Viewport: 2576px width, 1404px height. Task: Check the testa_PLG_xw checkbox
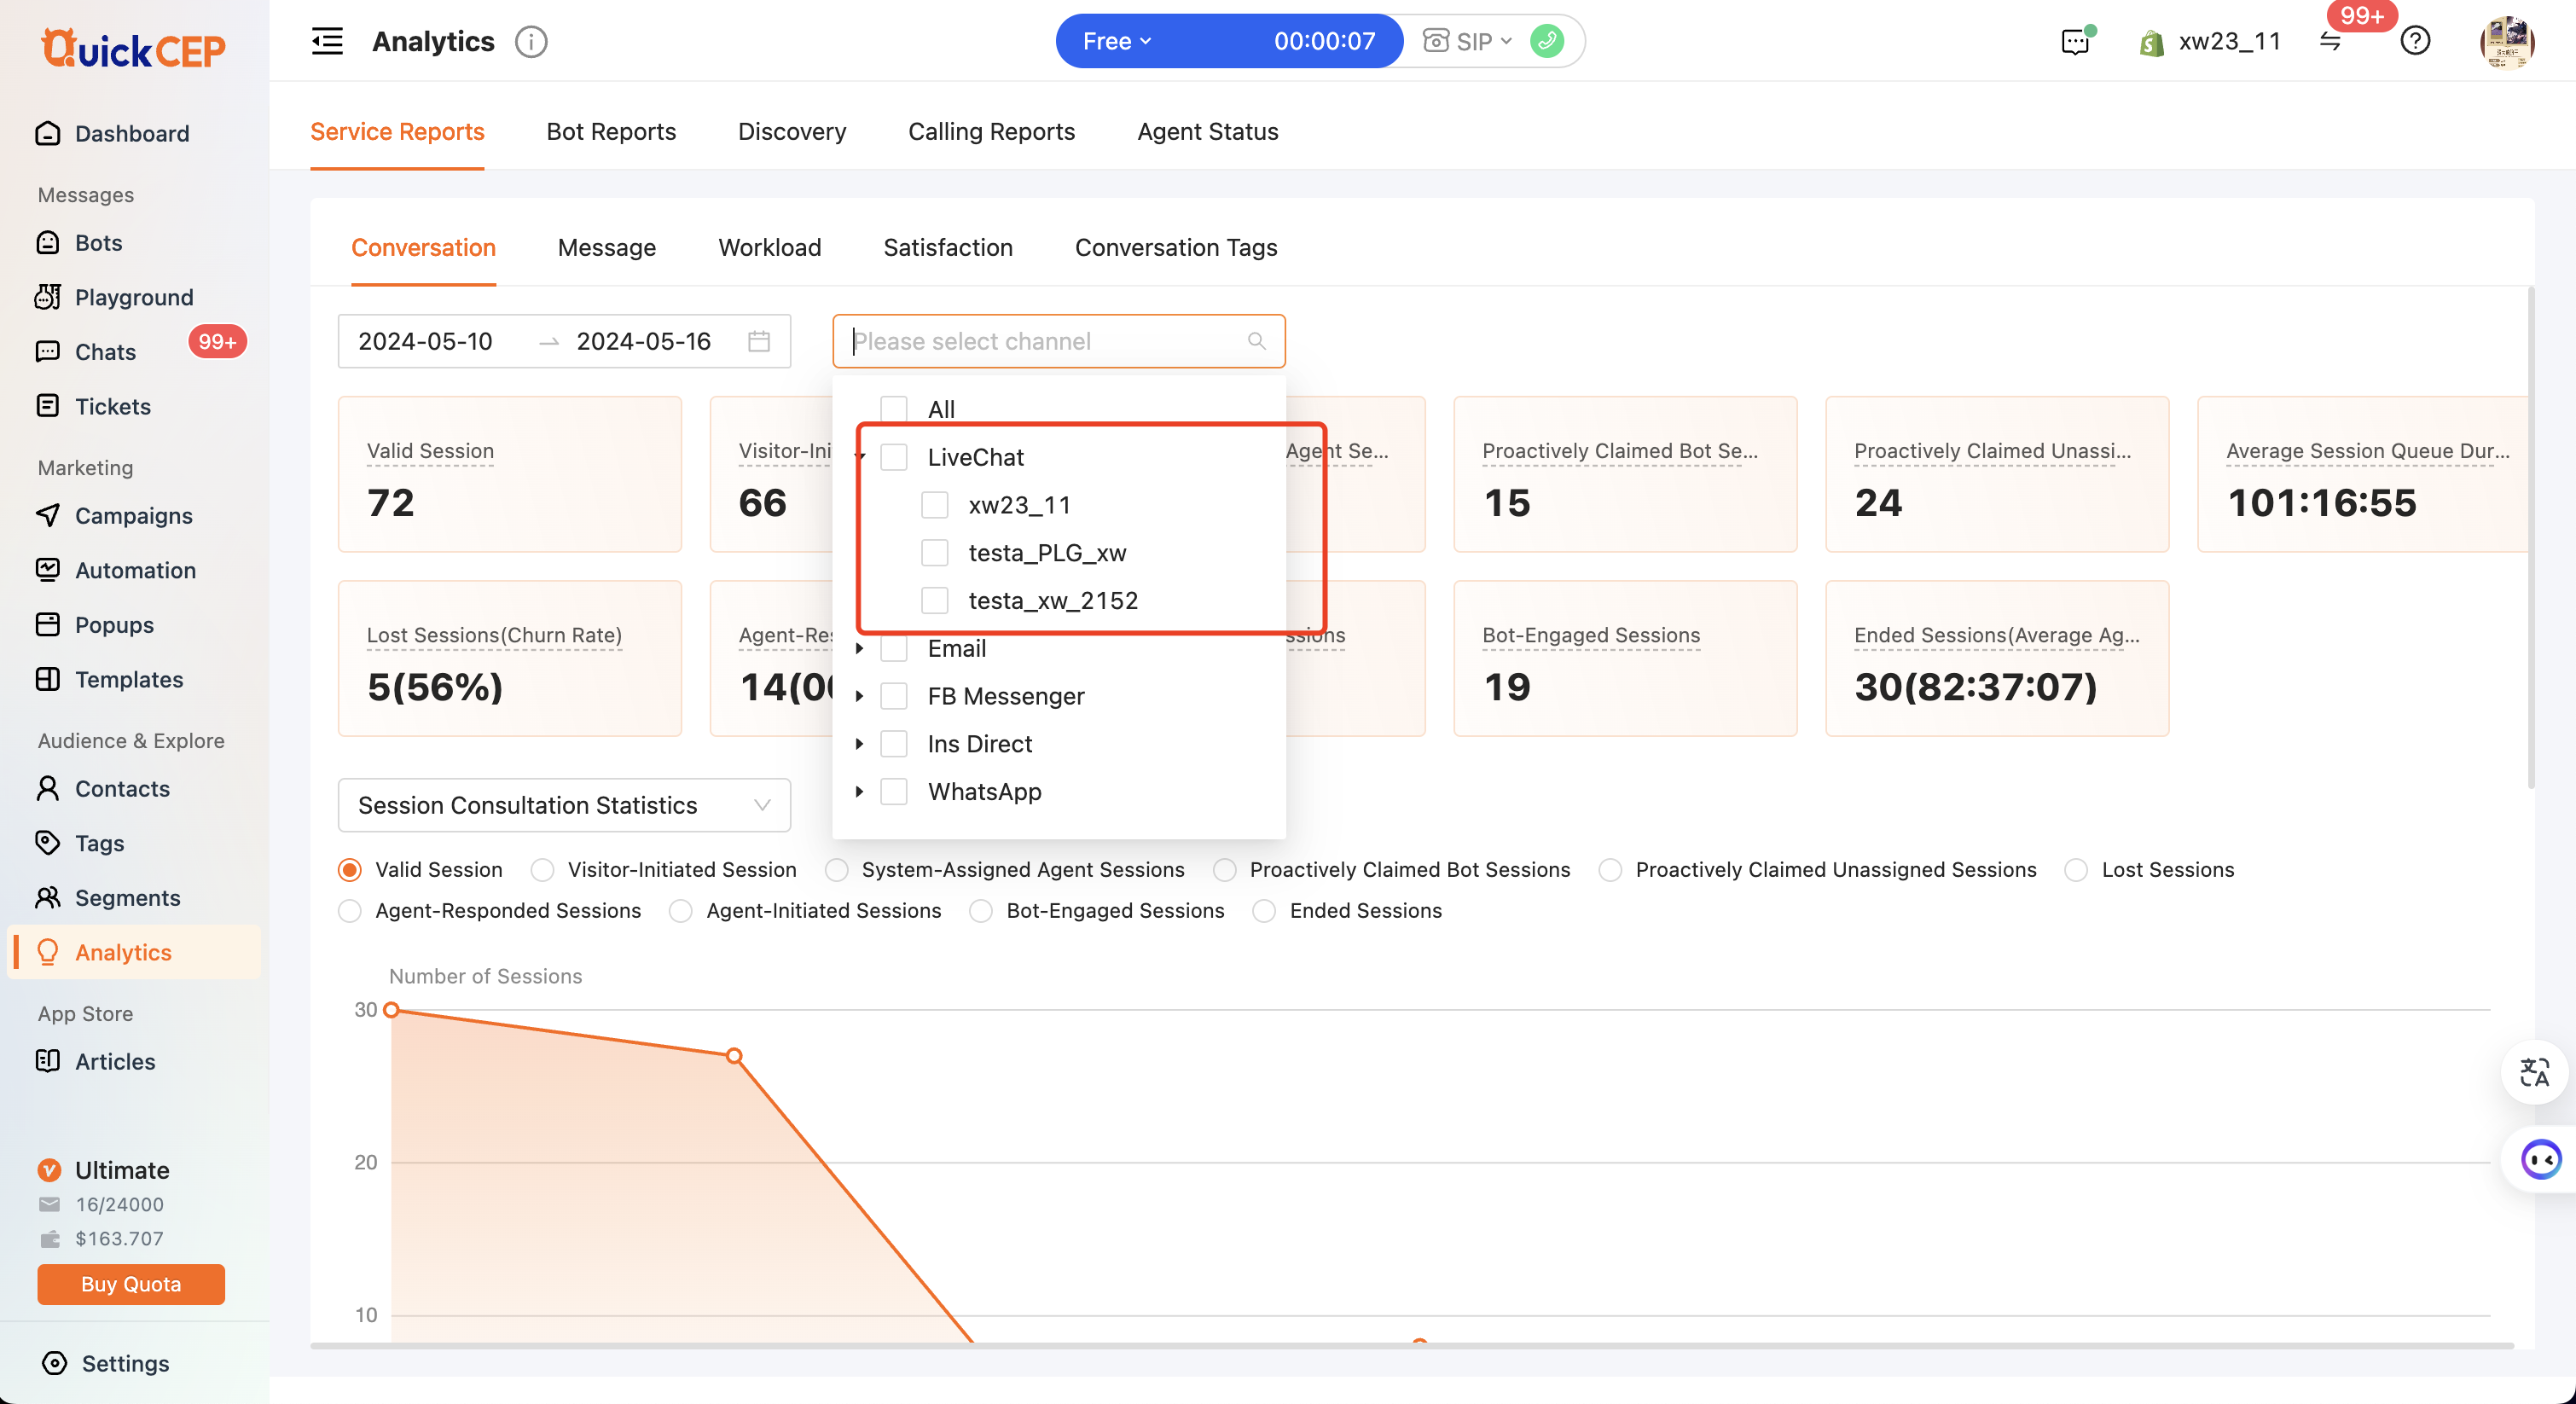point(934,553)
